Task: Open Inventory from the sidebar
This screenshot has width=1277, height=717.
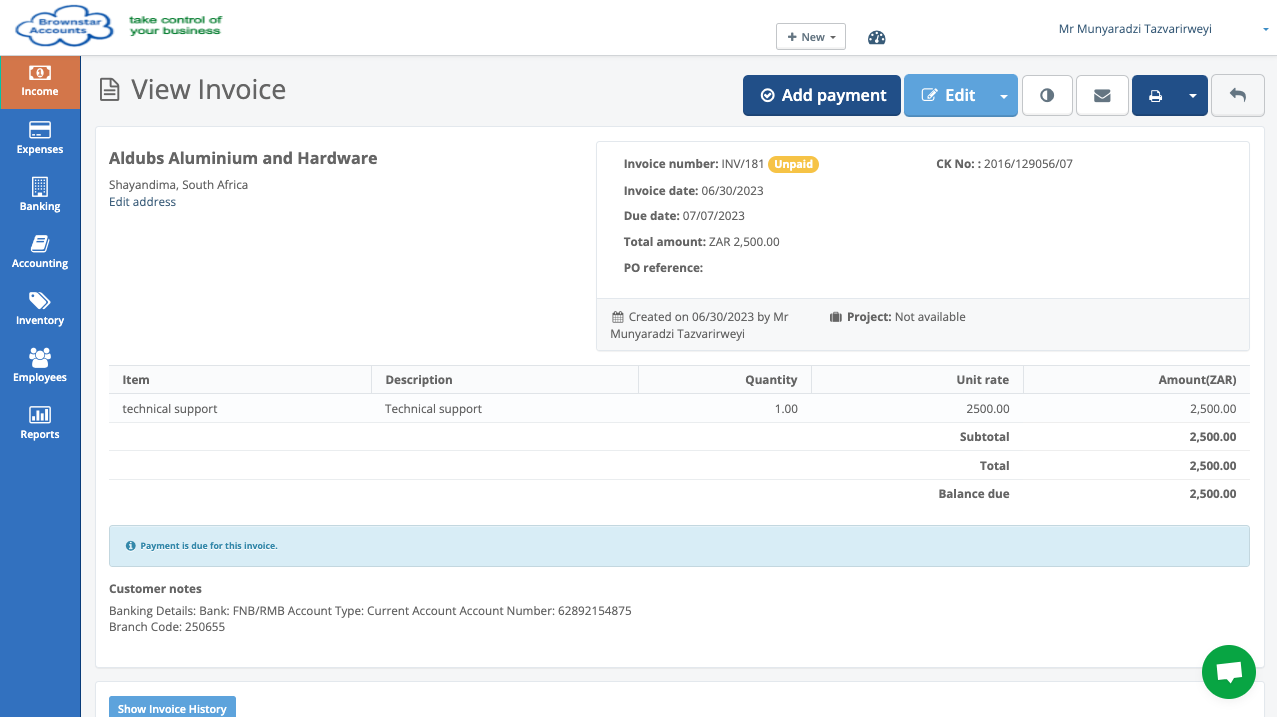Action: click(40, 309)
